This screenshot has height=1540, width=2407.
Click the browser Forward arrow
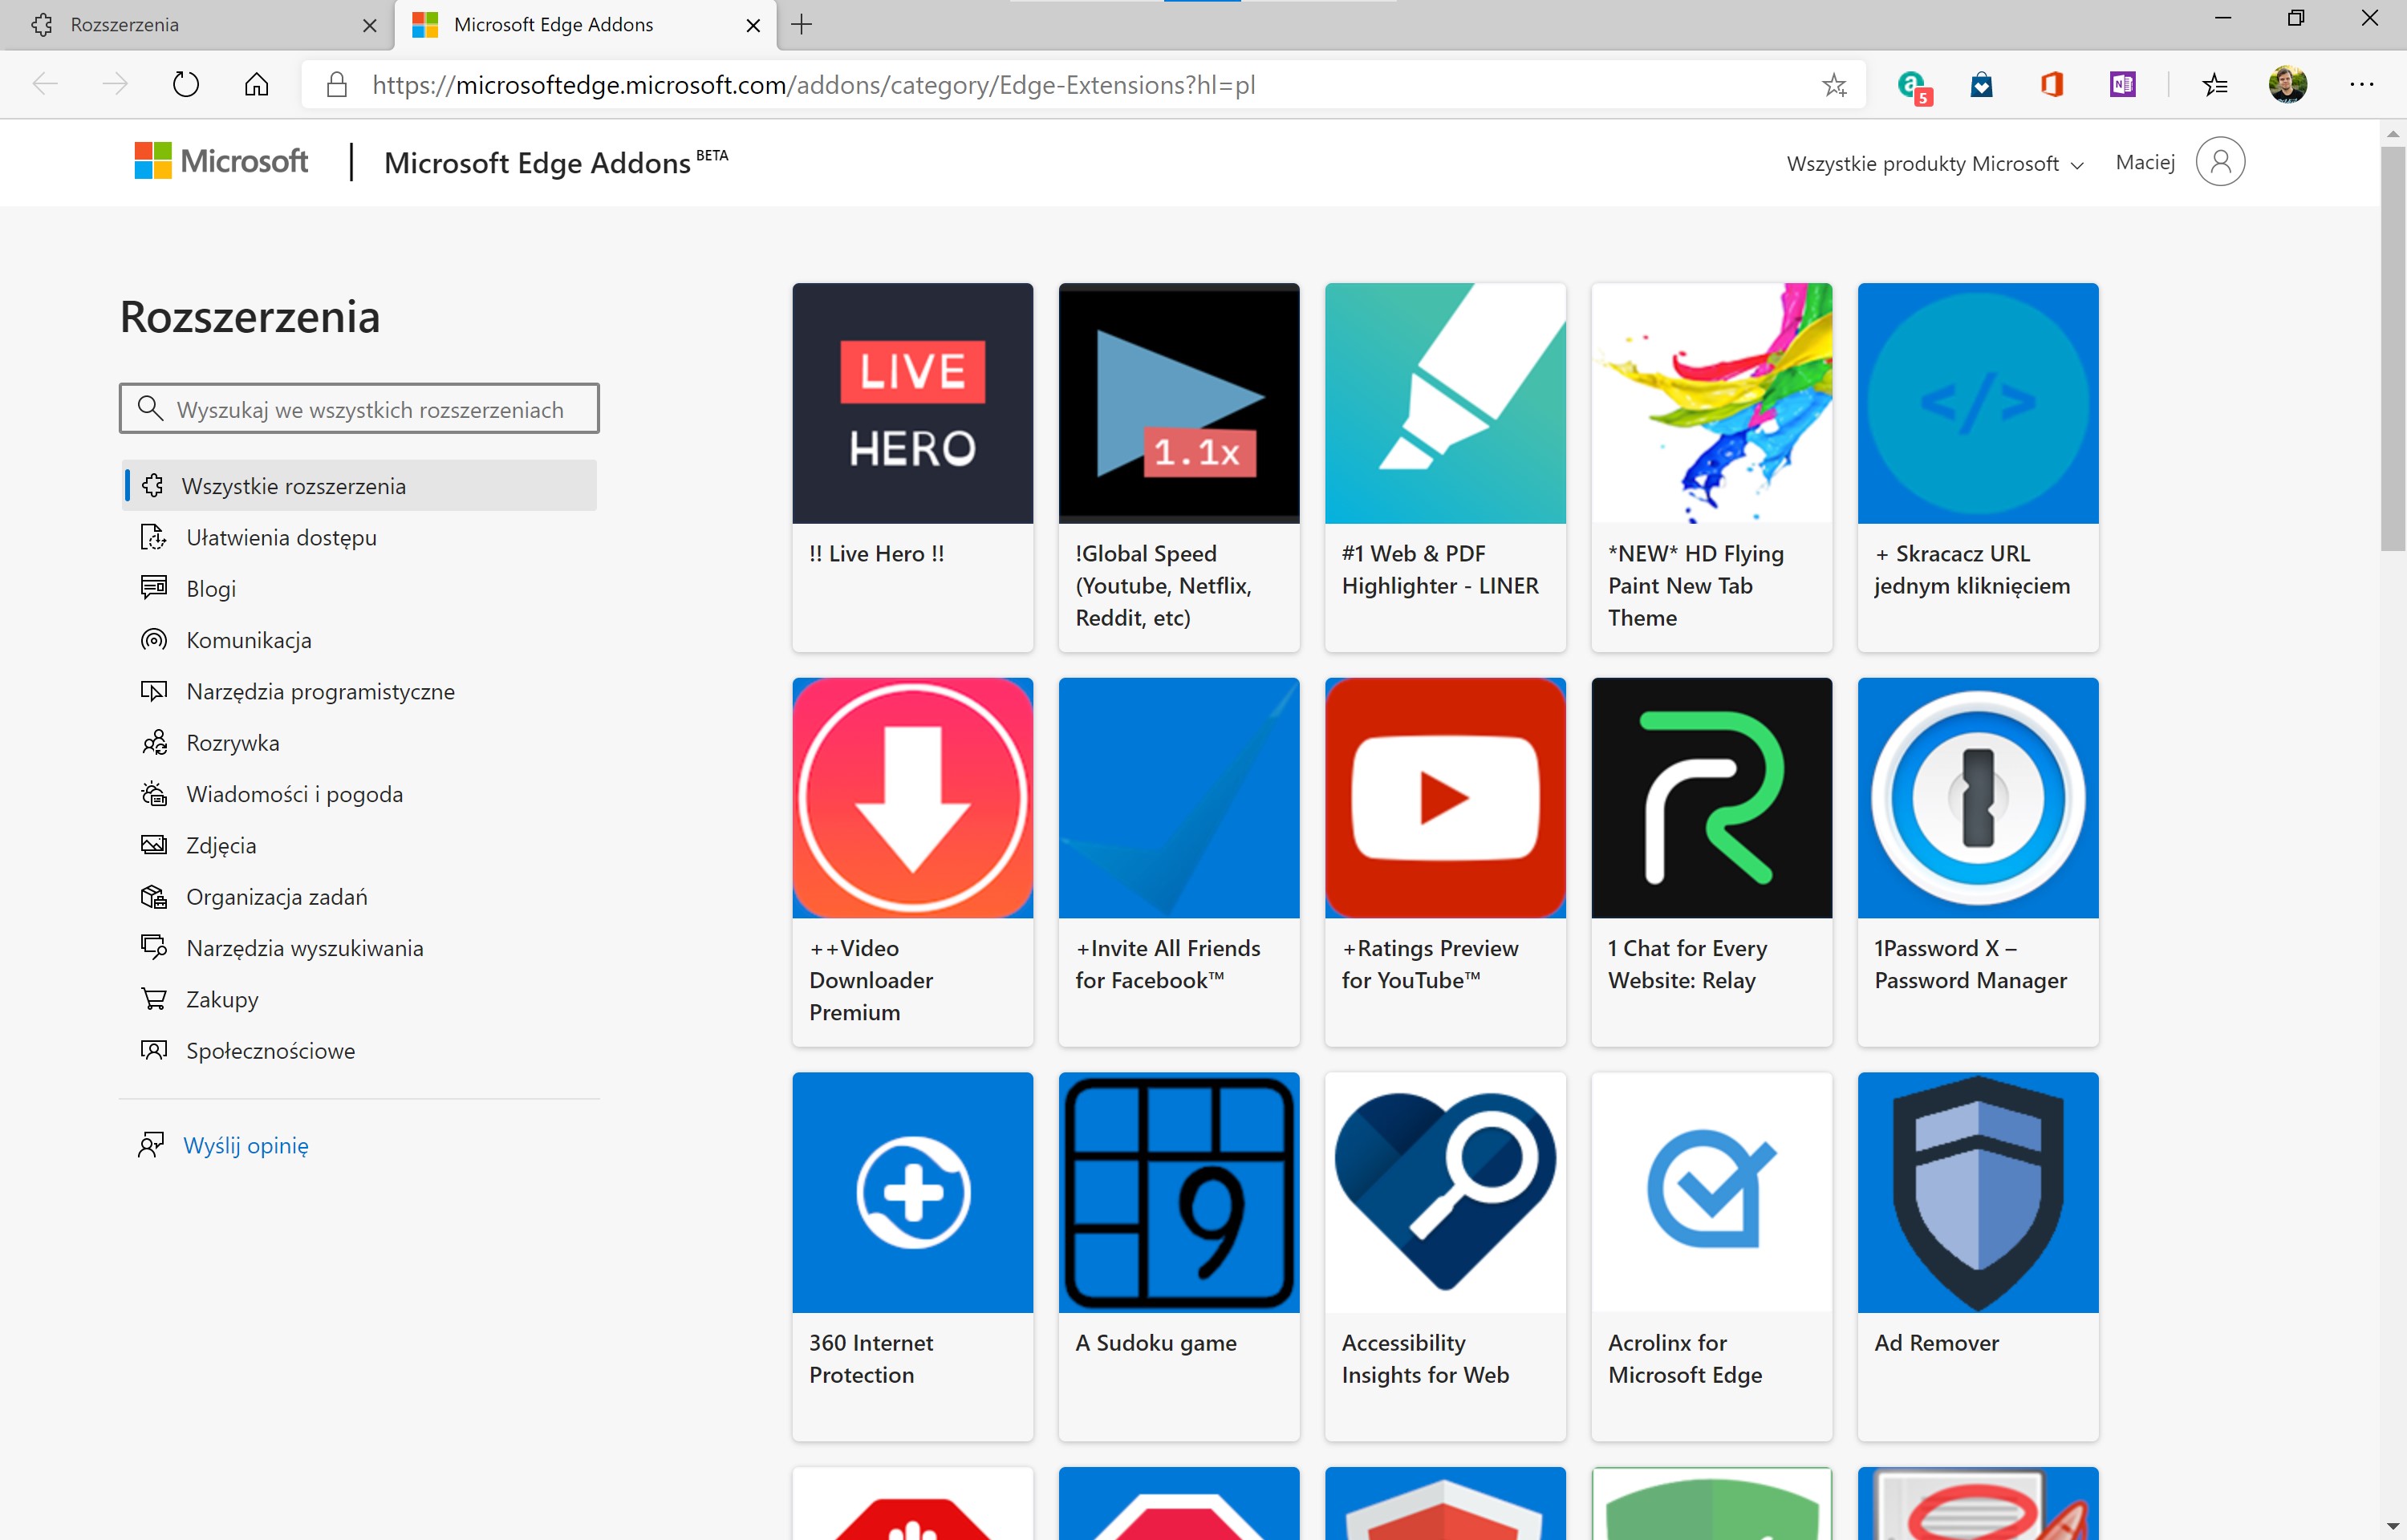click(x=116, y=85)
